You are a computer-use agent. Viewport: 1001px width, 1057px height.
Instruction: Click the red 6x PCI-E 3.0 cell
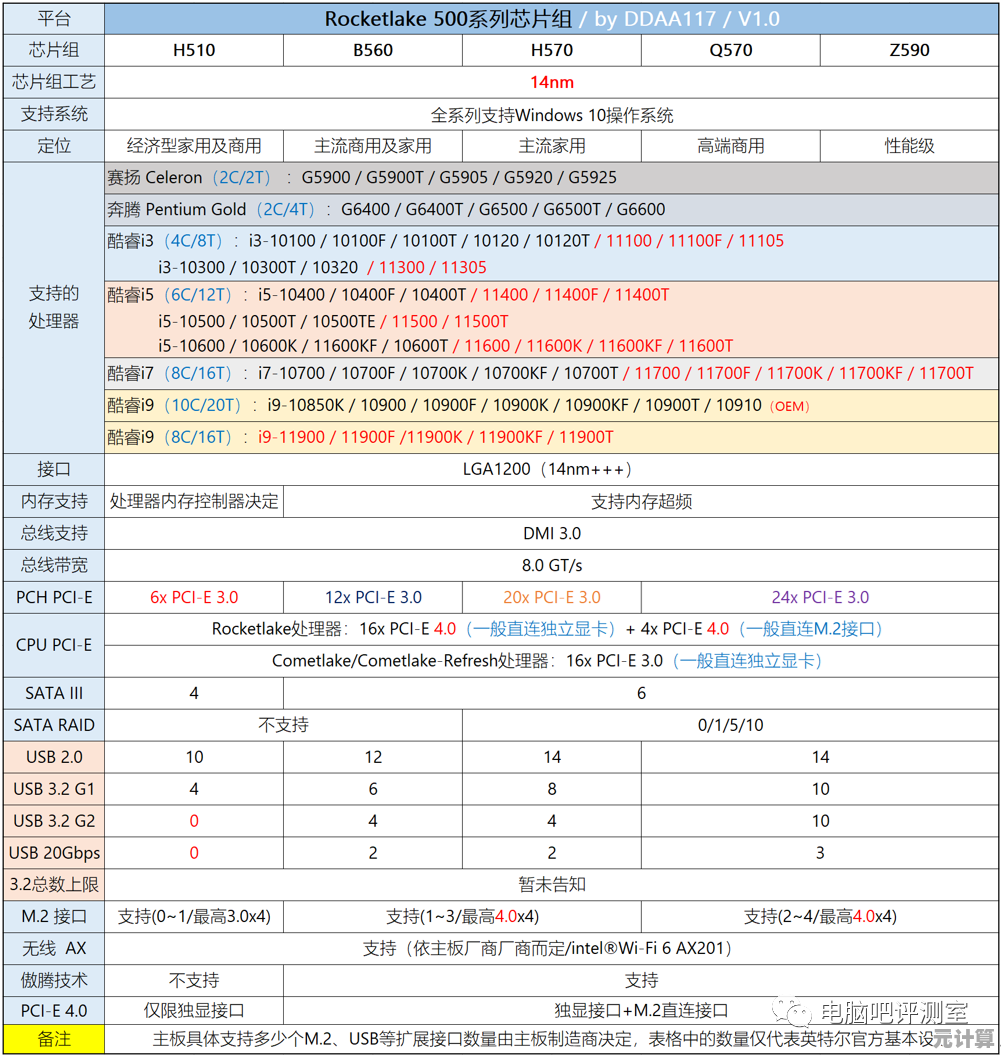[x=194, y=597]
